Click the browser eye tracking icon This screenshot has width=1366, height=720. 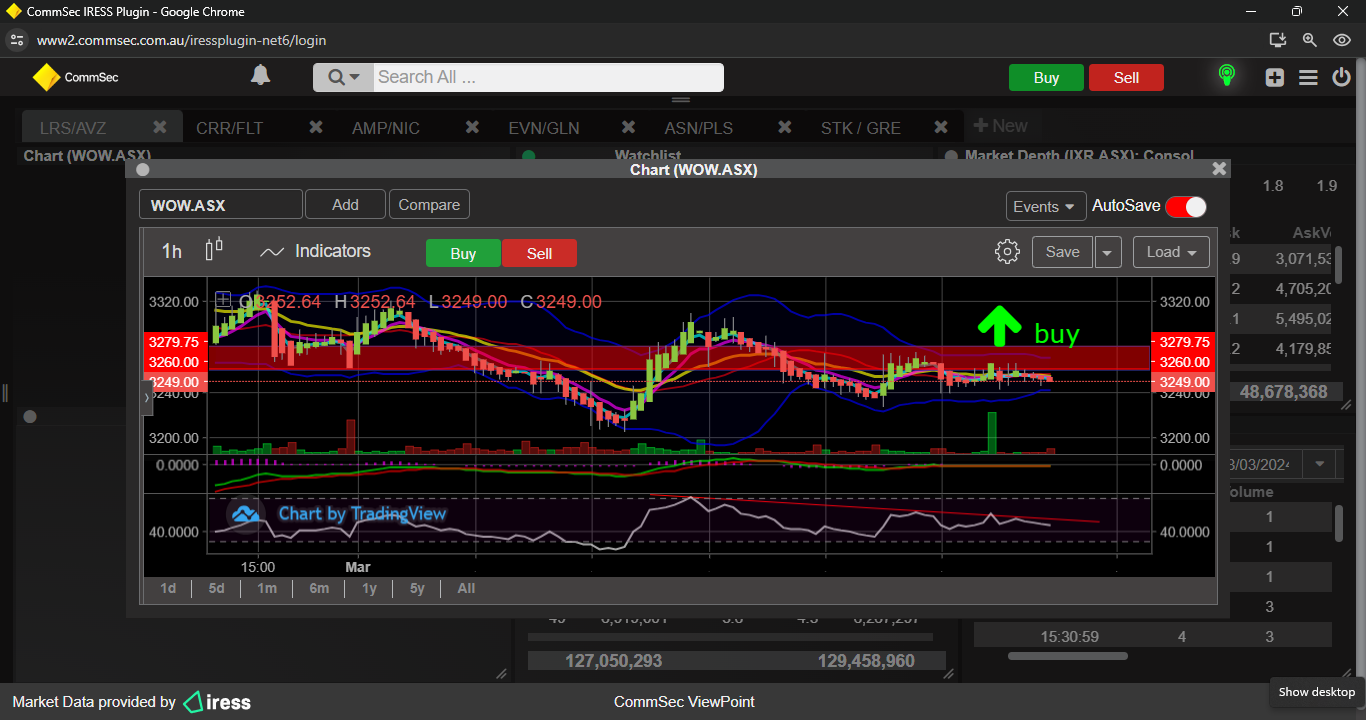(x=1342, y=40)
